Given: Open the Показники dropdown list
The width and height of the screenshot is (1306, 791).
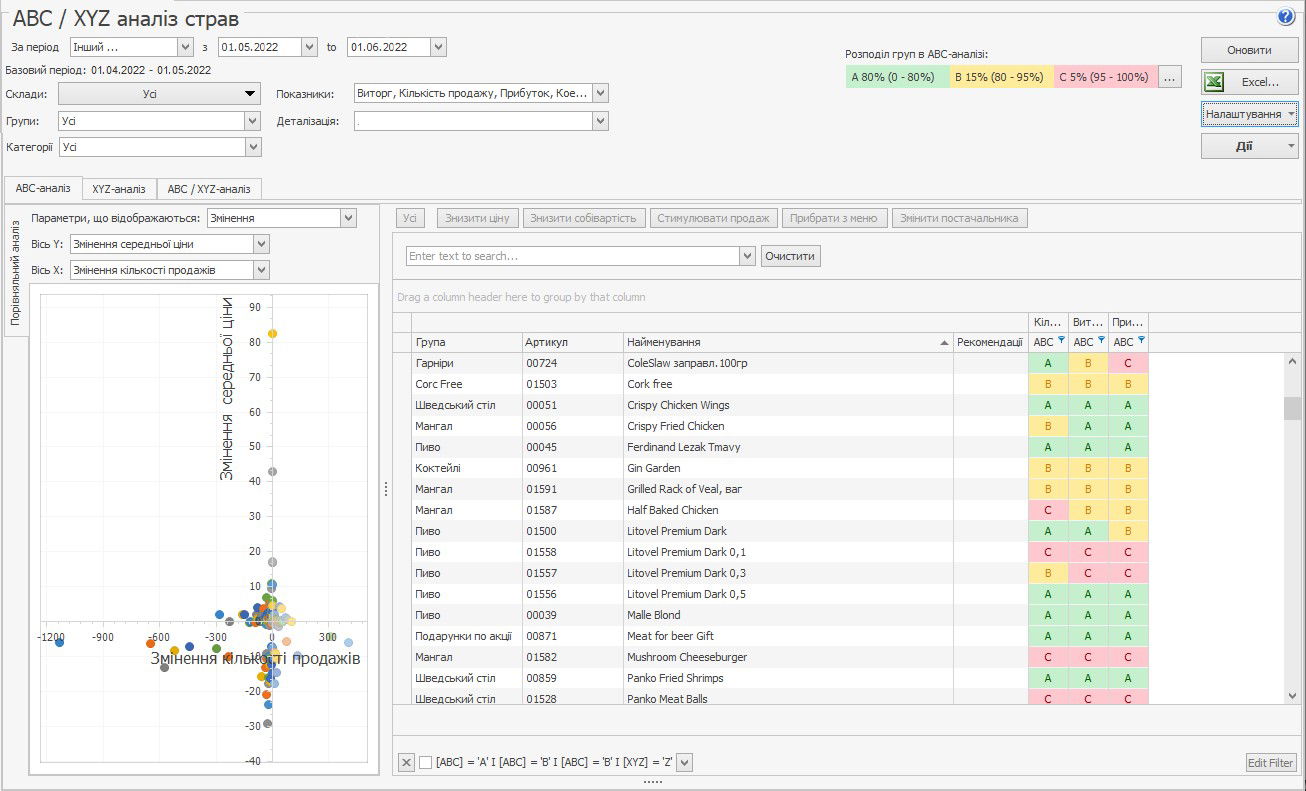Looking at the screenshot, I should coord(600,93).
